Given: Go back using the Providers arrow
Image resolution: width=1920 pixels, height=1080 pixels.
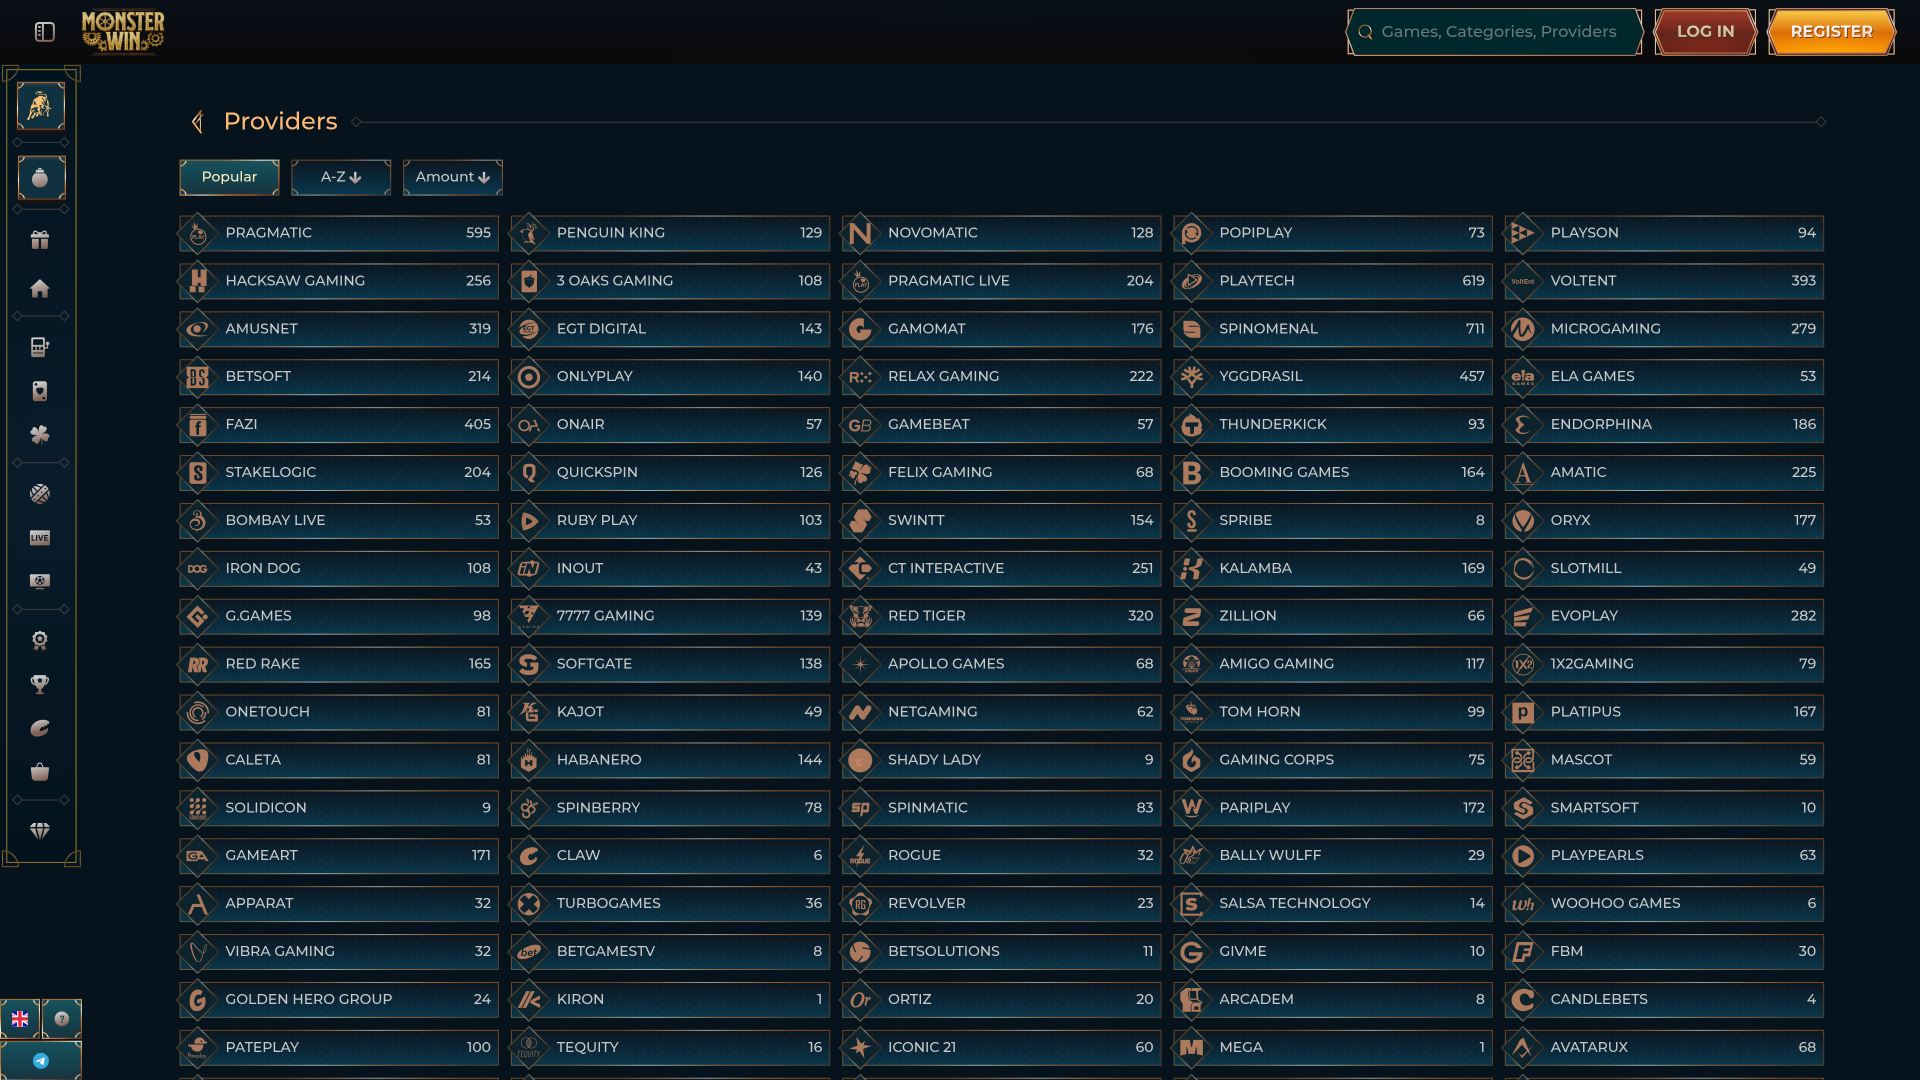Looking at the screenshot, I should (x=198, y=122).
